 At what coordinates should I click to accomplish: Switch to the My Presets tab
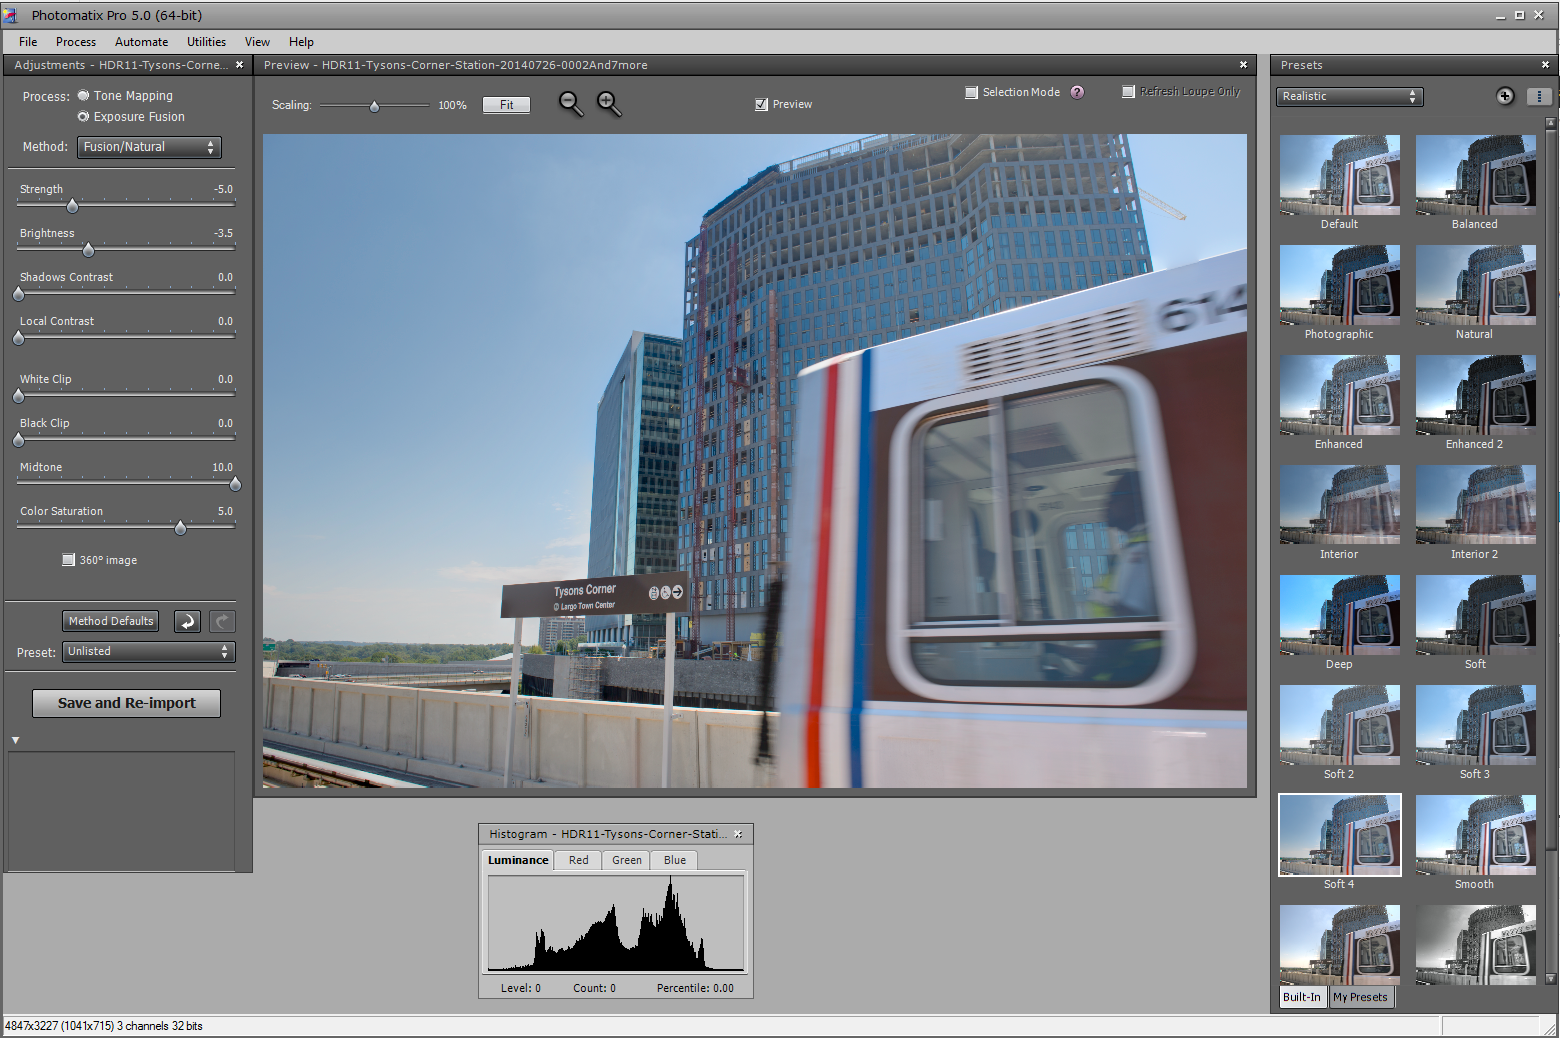click(1360, 997)
